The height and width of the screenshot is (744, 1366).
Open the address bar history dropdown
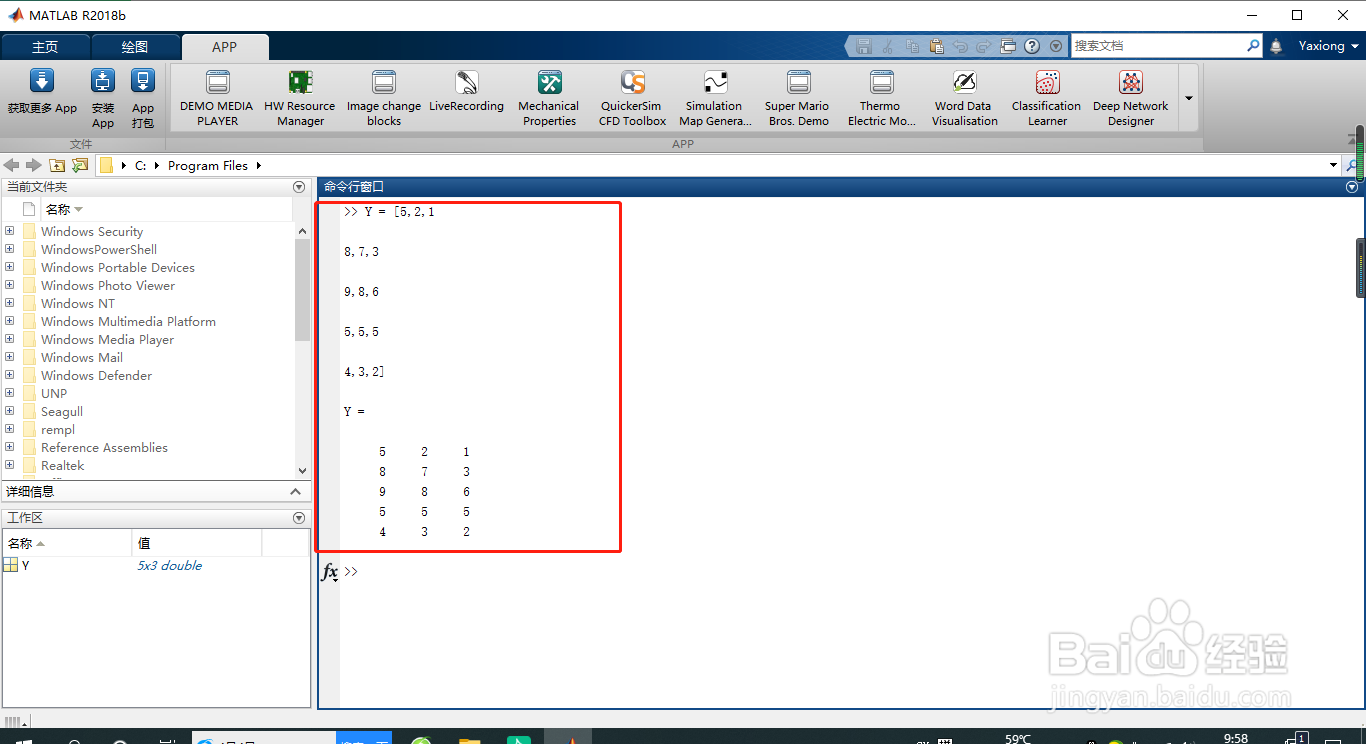pyautogui.click(x=1334, y=165)
